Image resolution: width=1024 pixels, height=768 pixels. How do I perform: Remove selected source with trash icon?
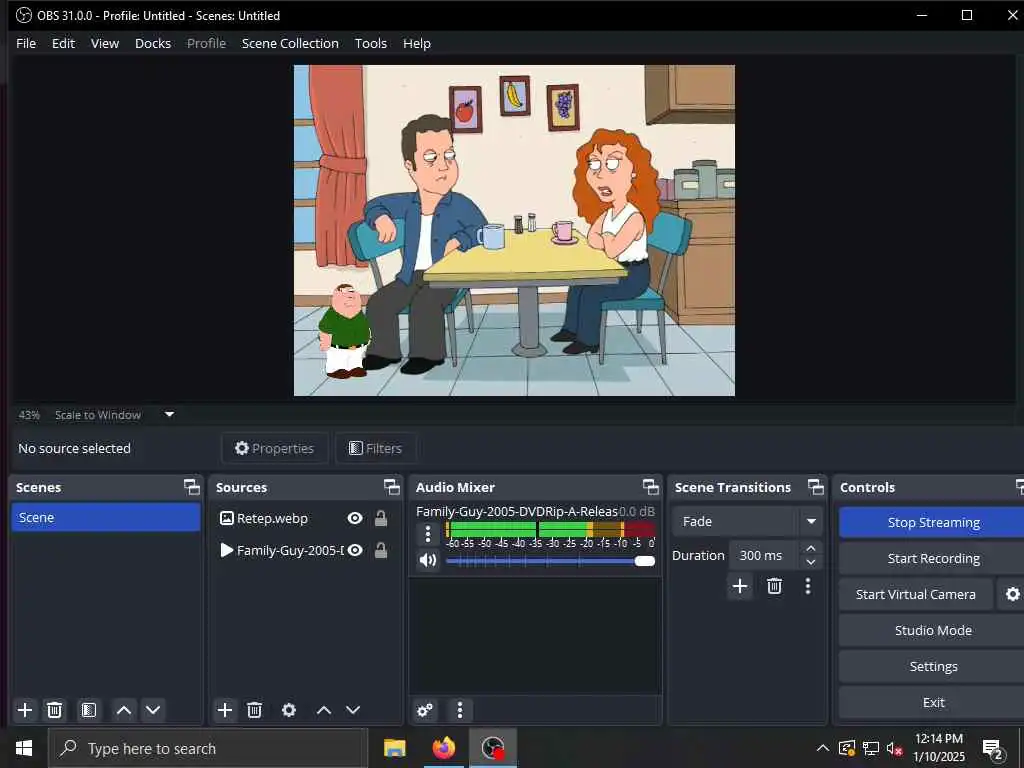click(255, 710)
